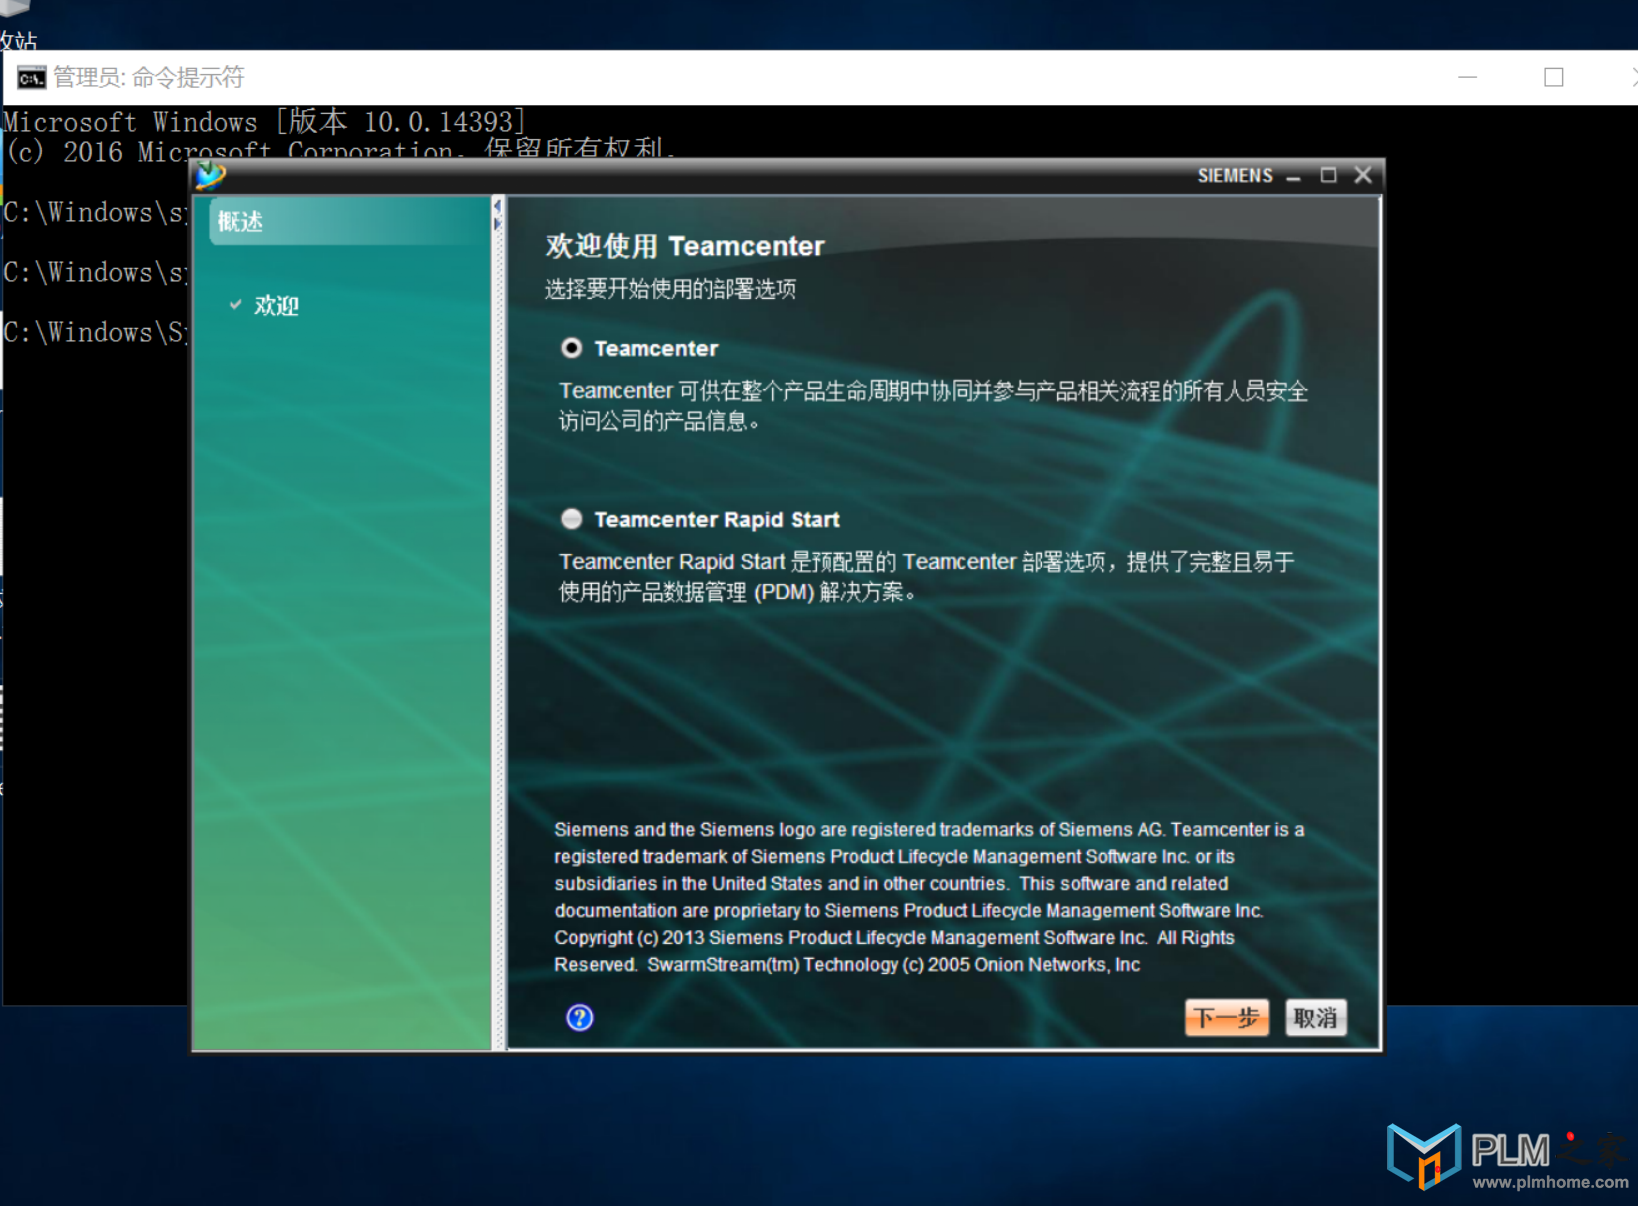1638x1206 pixels.
Task: Minimize the Siemens installer window
Action: pyautogui.click(x=1293, y=176)
